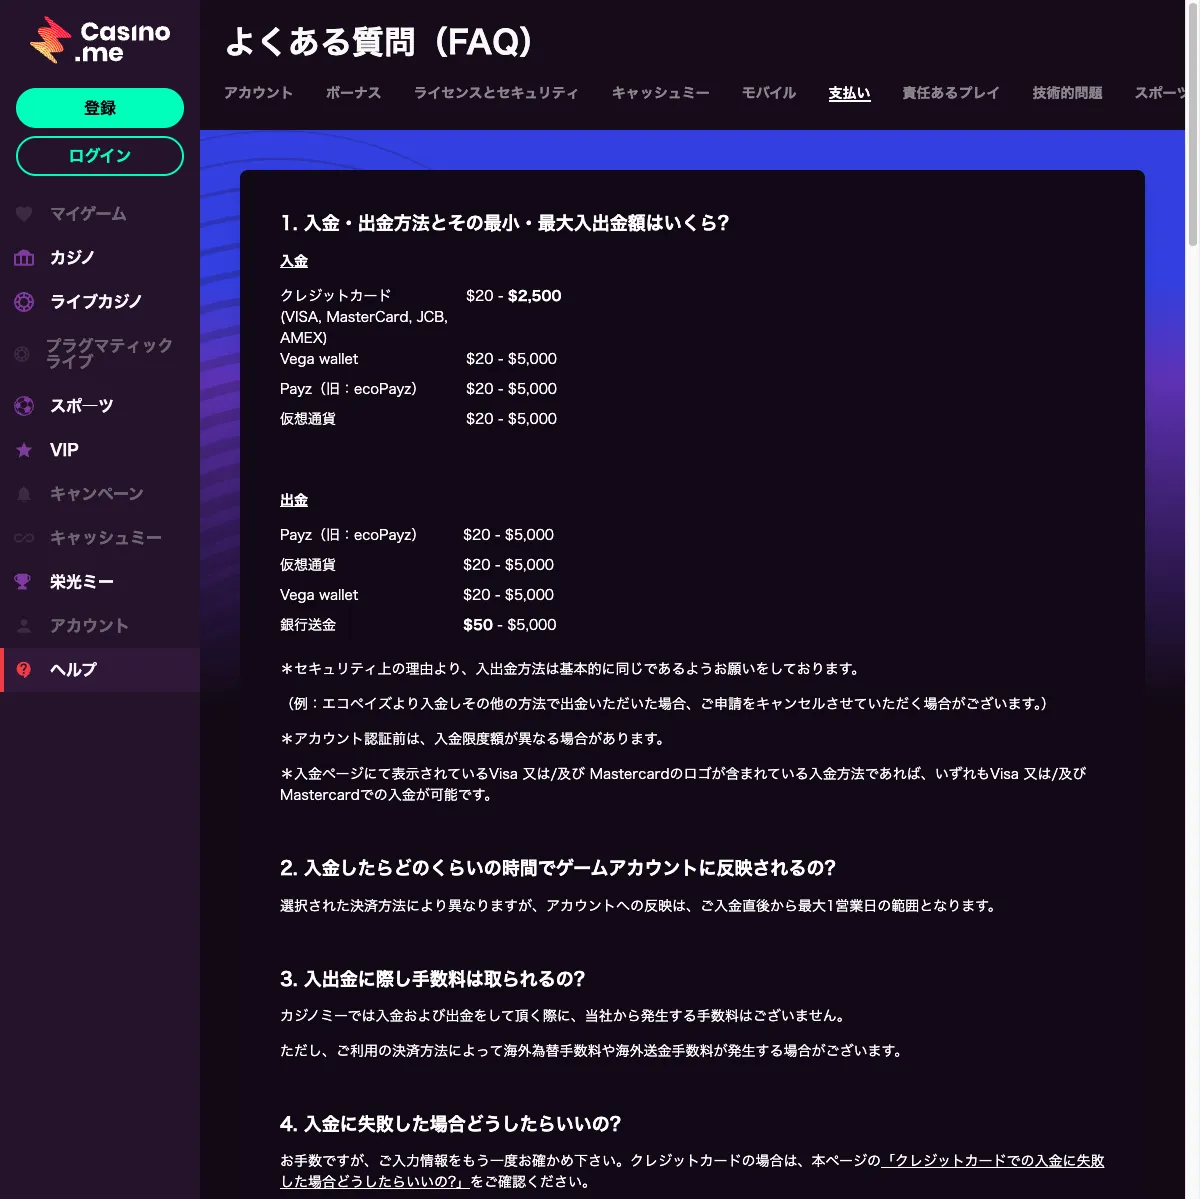The width and height of the screenshot is (1200, 1199).
Task: Click the よくある質問（FAQ) page heading
Action: coord(378,42)
